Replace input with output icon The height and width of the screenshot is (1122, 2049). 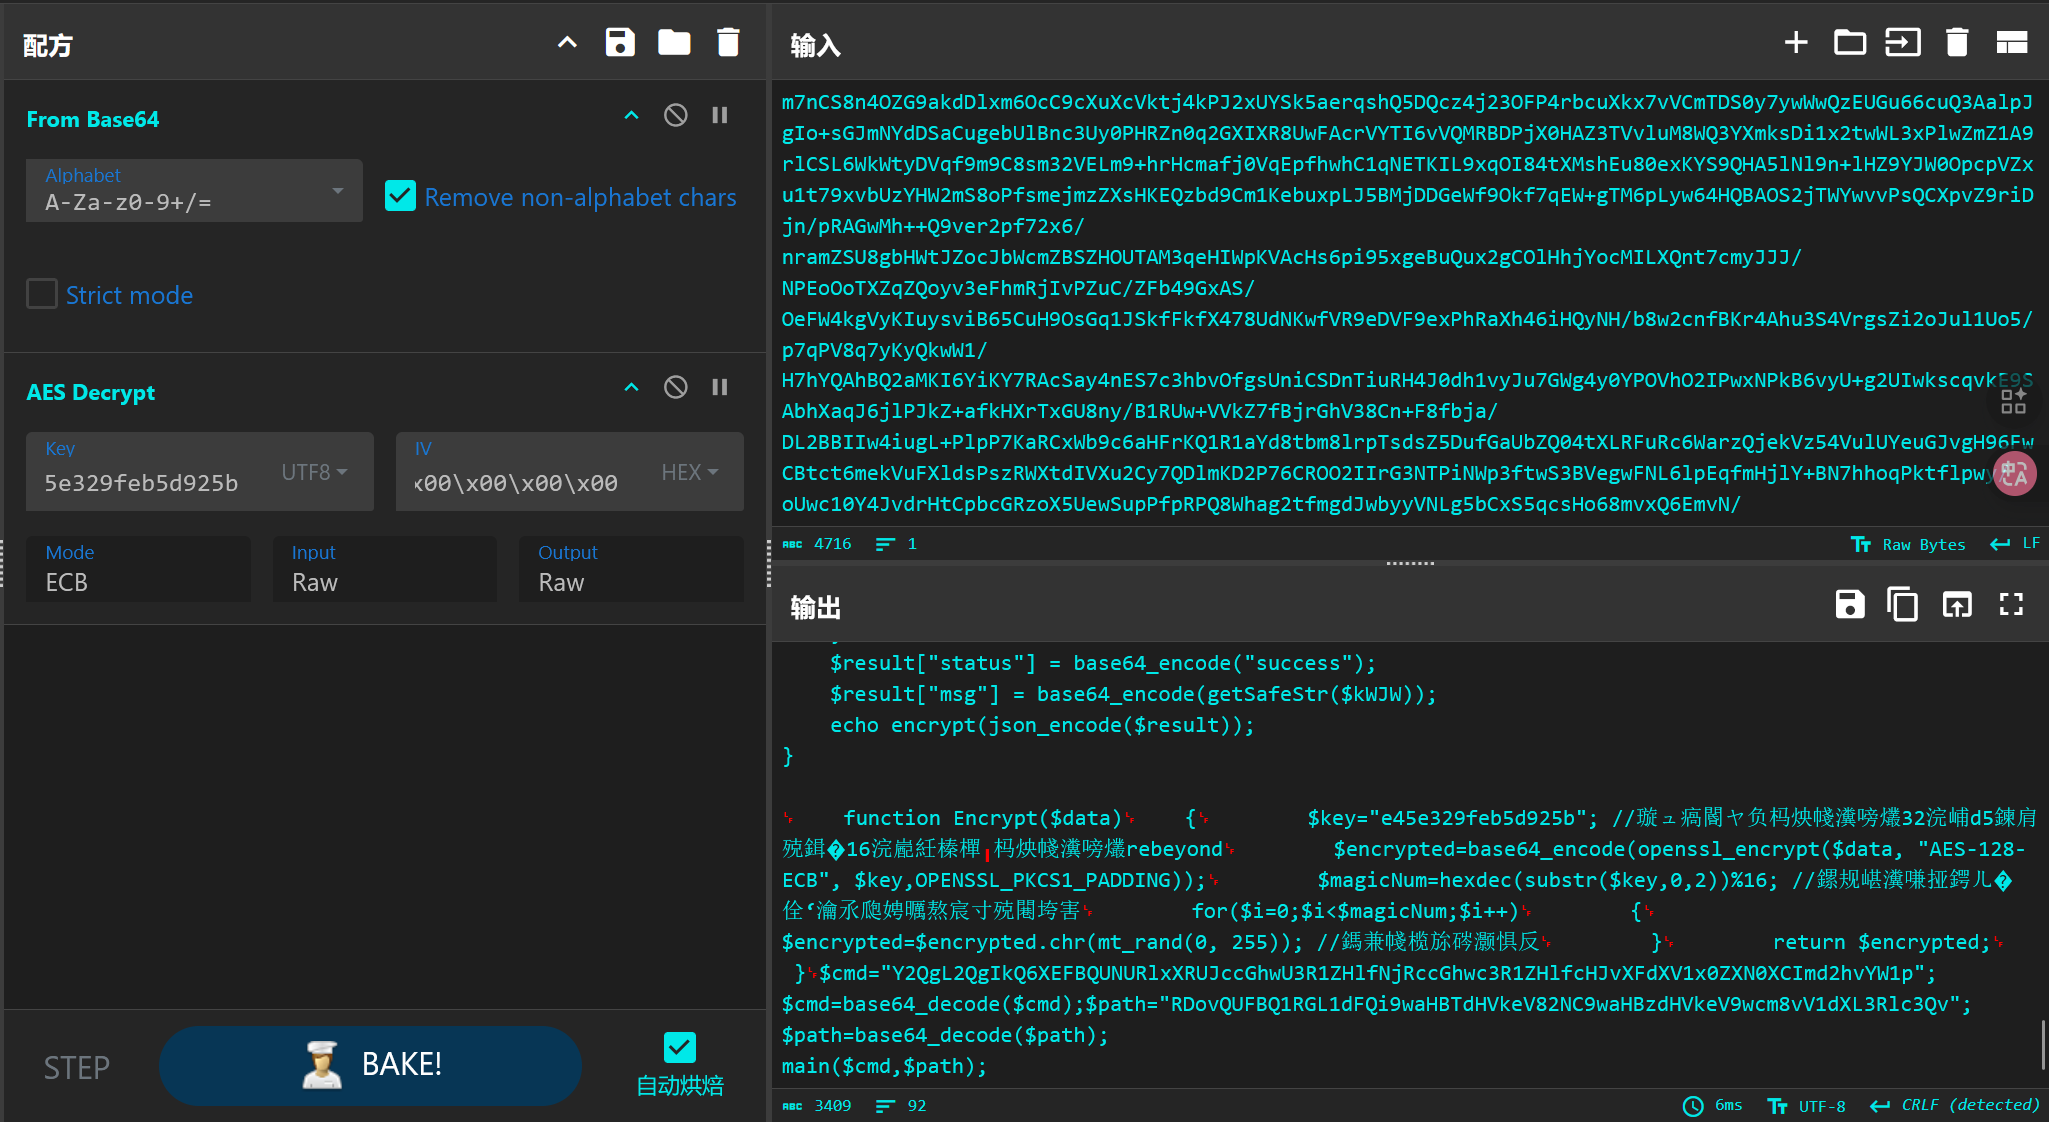click(1956, 605)
